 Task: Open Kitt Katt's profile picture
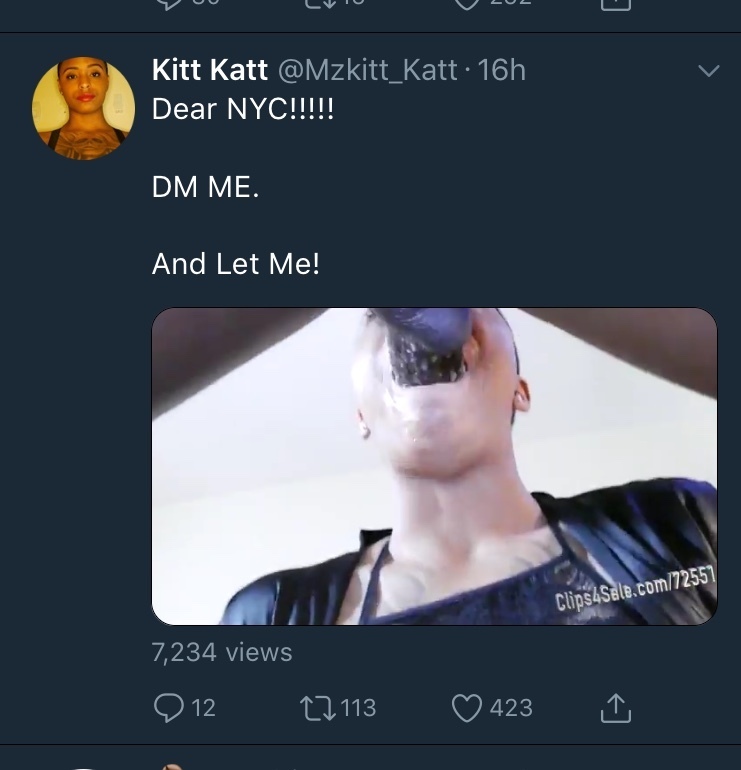click(x=83, y=108)
